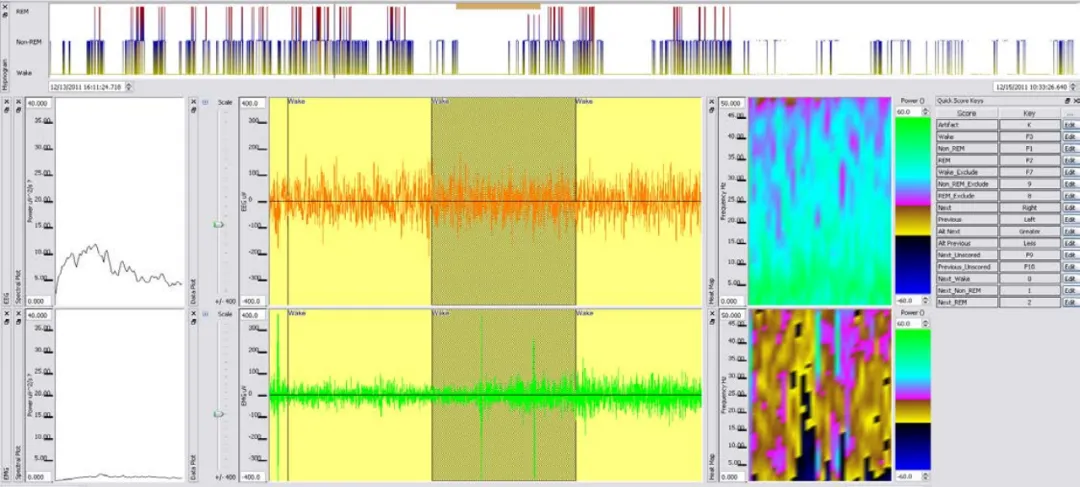The height and width of the screenshot is (487, 1080).
Task: Select the Key column header
Action: coord(1030,113)
